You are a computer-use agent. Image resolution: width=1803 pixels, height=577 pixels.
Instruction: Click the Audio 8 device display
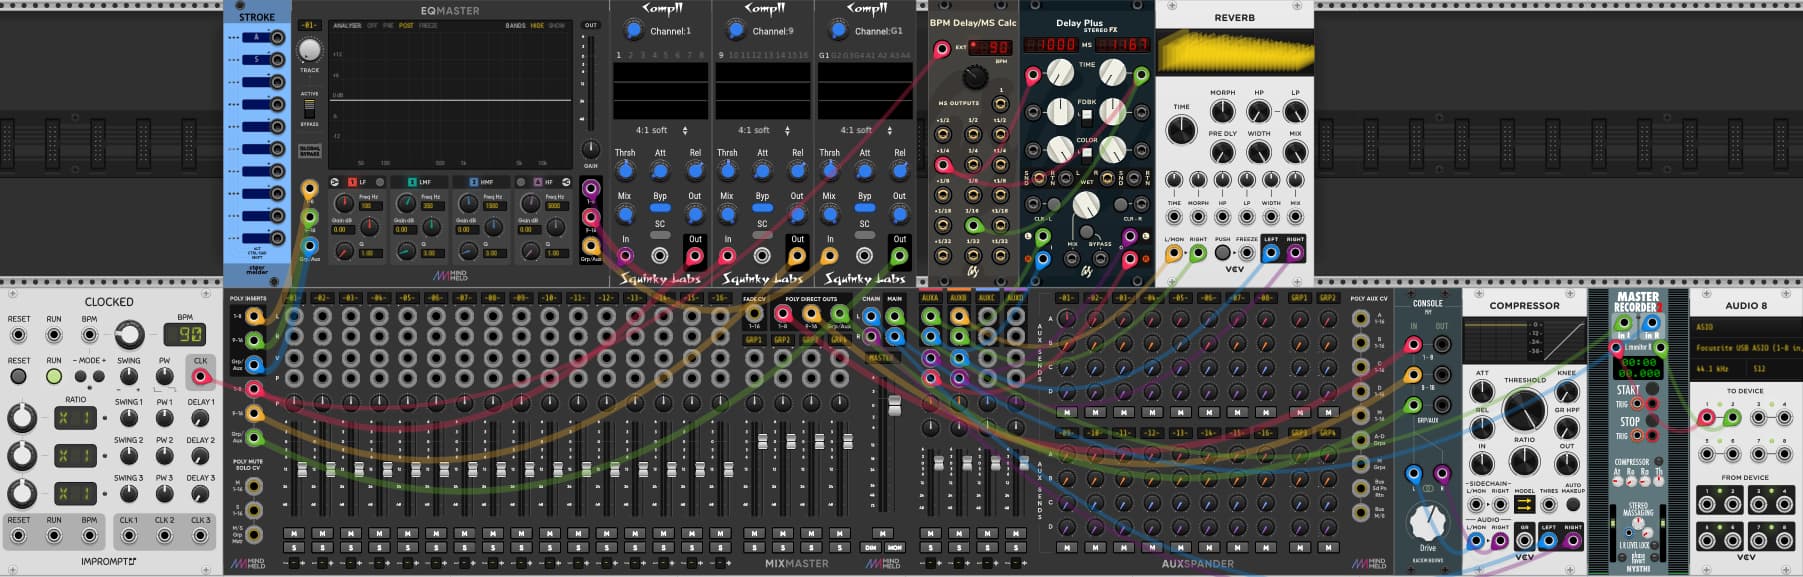tap(1745, 348)
